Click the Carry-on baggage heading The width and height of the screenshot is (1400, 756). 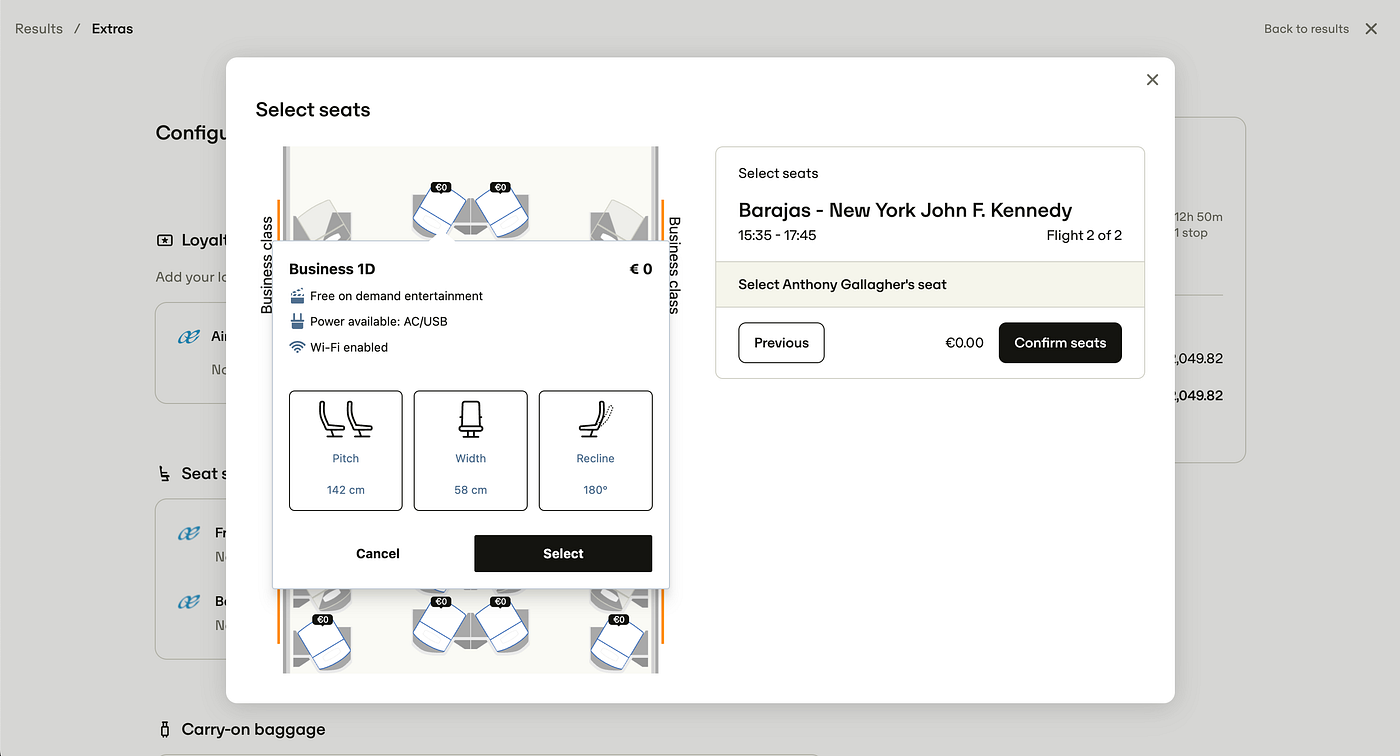point(253,730)
